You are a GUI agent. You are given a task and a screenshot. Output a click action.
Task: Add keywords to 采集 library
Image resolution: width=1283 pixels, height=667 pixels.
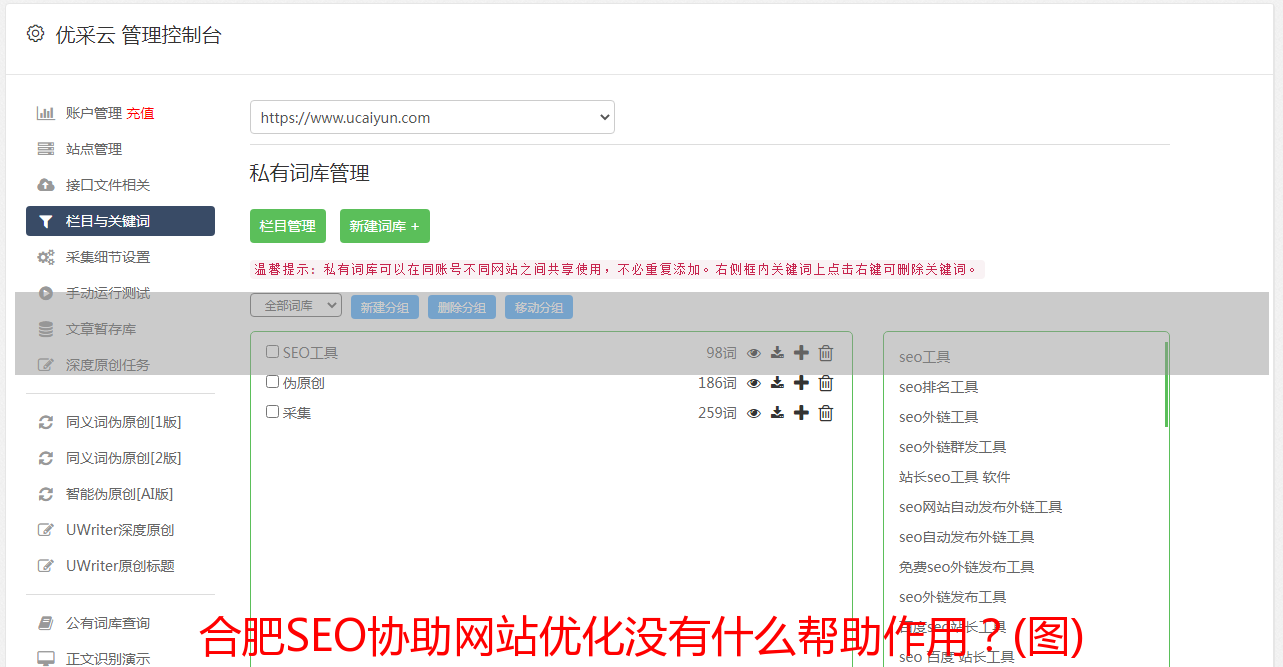pyautogui.click(x=801, y=413)
